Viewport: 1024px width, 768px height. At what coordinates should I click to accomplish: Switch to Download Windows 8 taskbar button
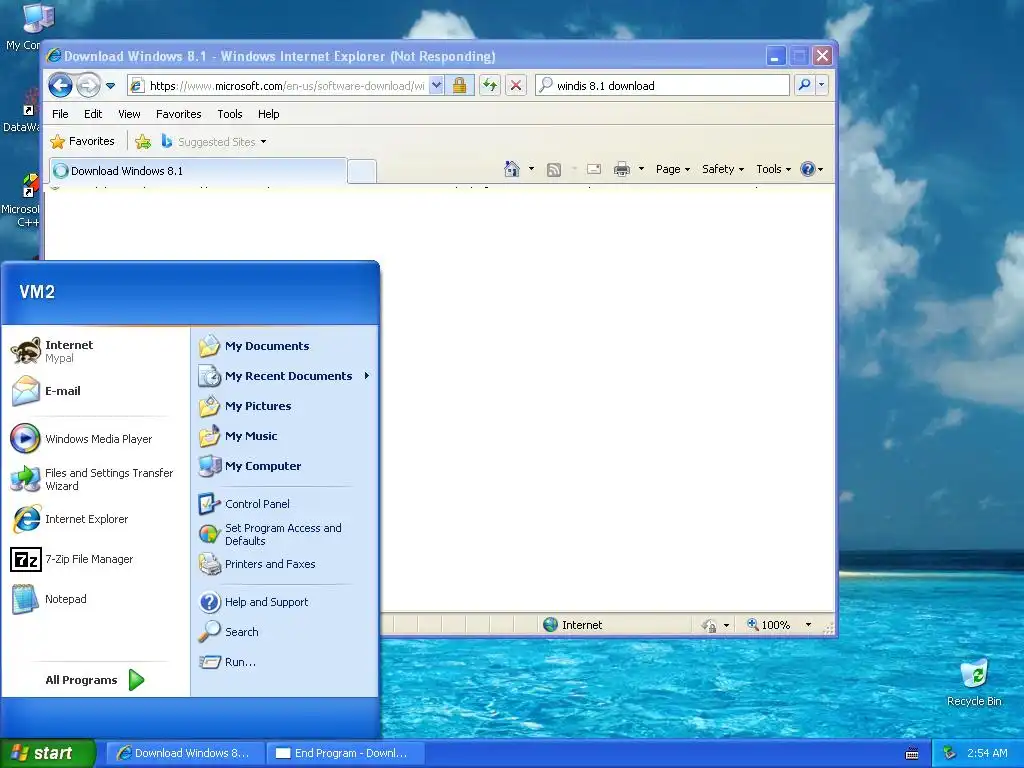pyautogui.click(x=185, y=753)
